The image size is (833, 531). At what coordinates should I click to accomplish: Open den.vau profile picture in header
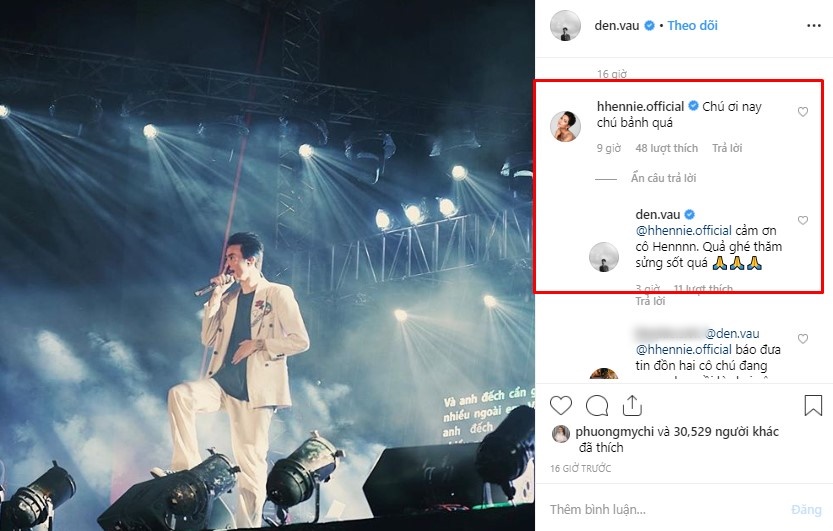coord(567,26)
